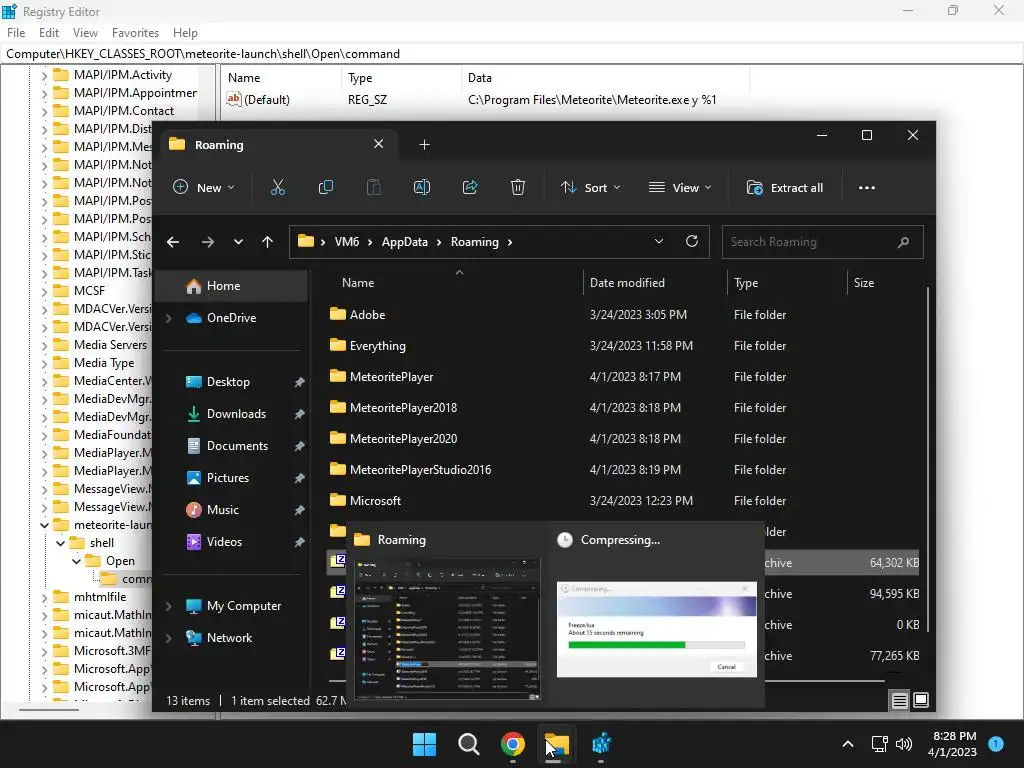This screenshot has width=1024, height=768.
Task: Click the Share icon in Explorer toolbar
Action: click(470, 187)
